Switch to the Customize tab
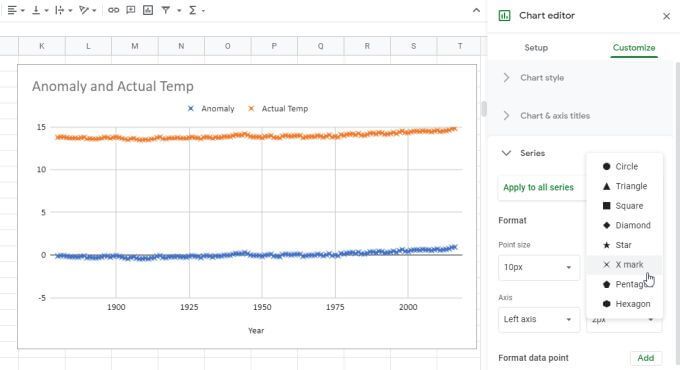Screen dimensions: 680x370 (x=634, y=48)
